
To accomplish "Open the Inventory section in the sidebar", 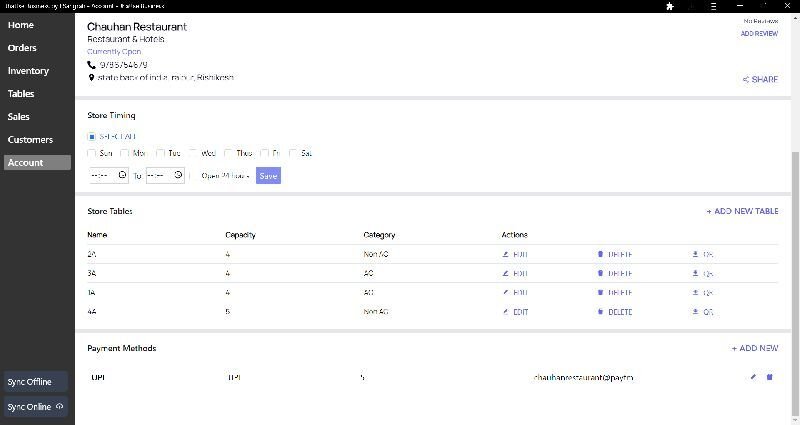I will (28, 71).
